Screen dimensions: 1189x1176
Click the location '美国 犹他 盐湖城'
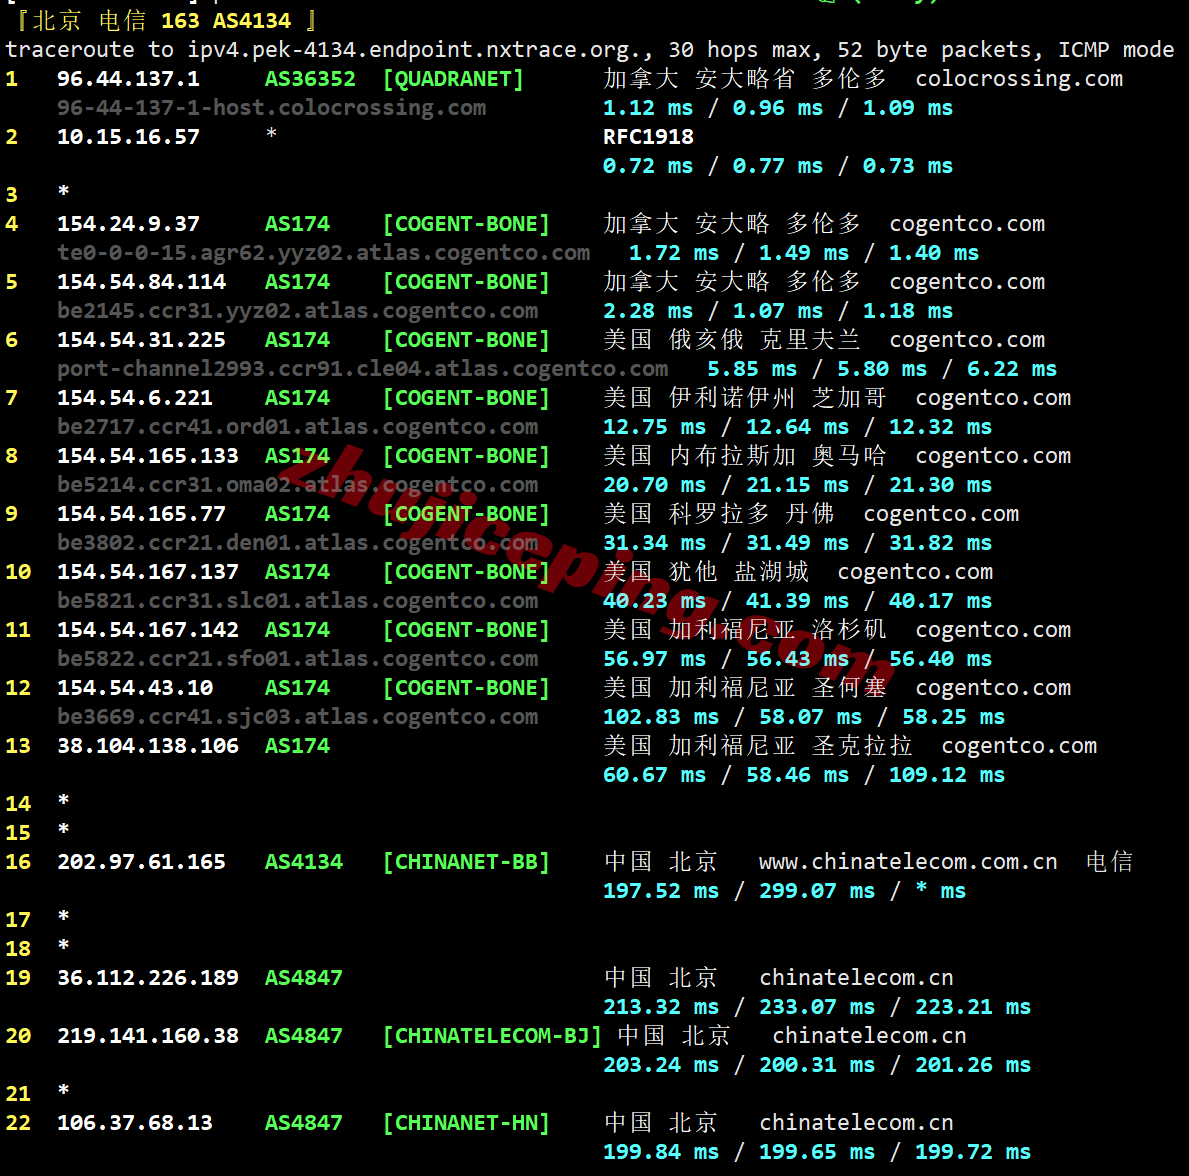pos(707,572)
